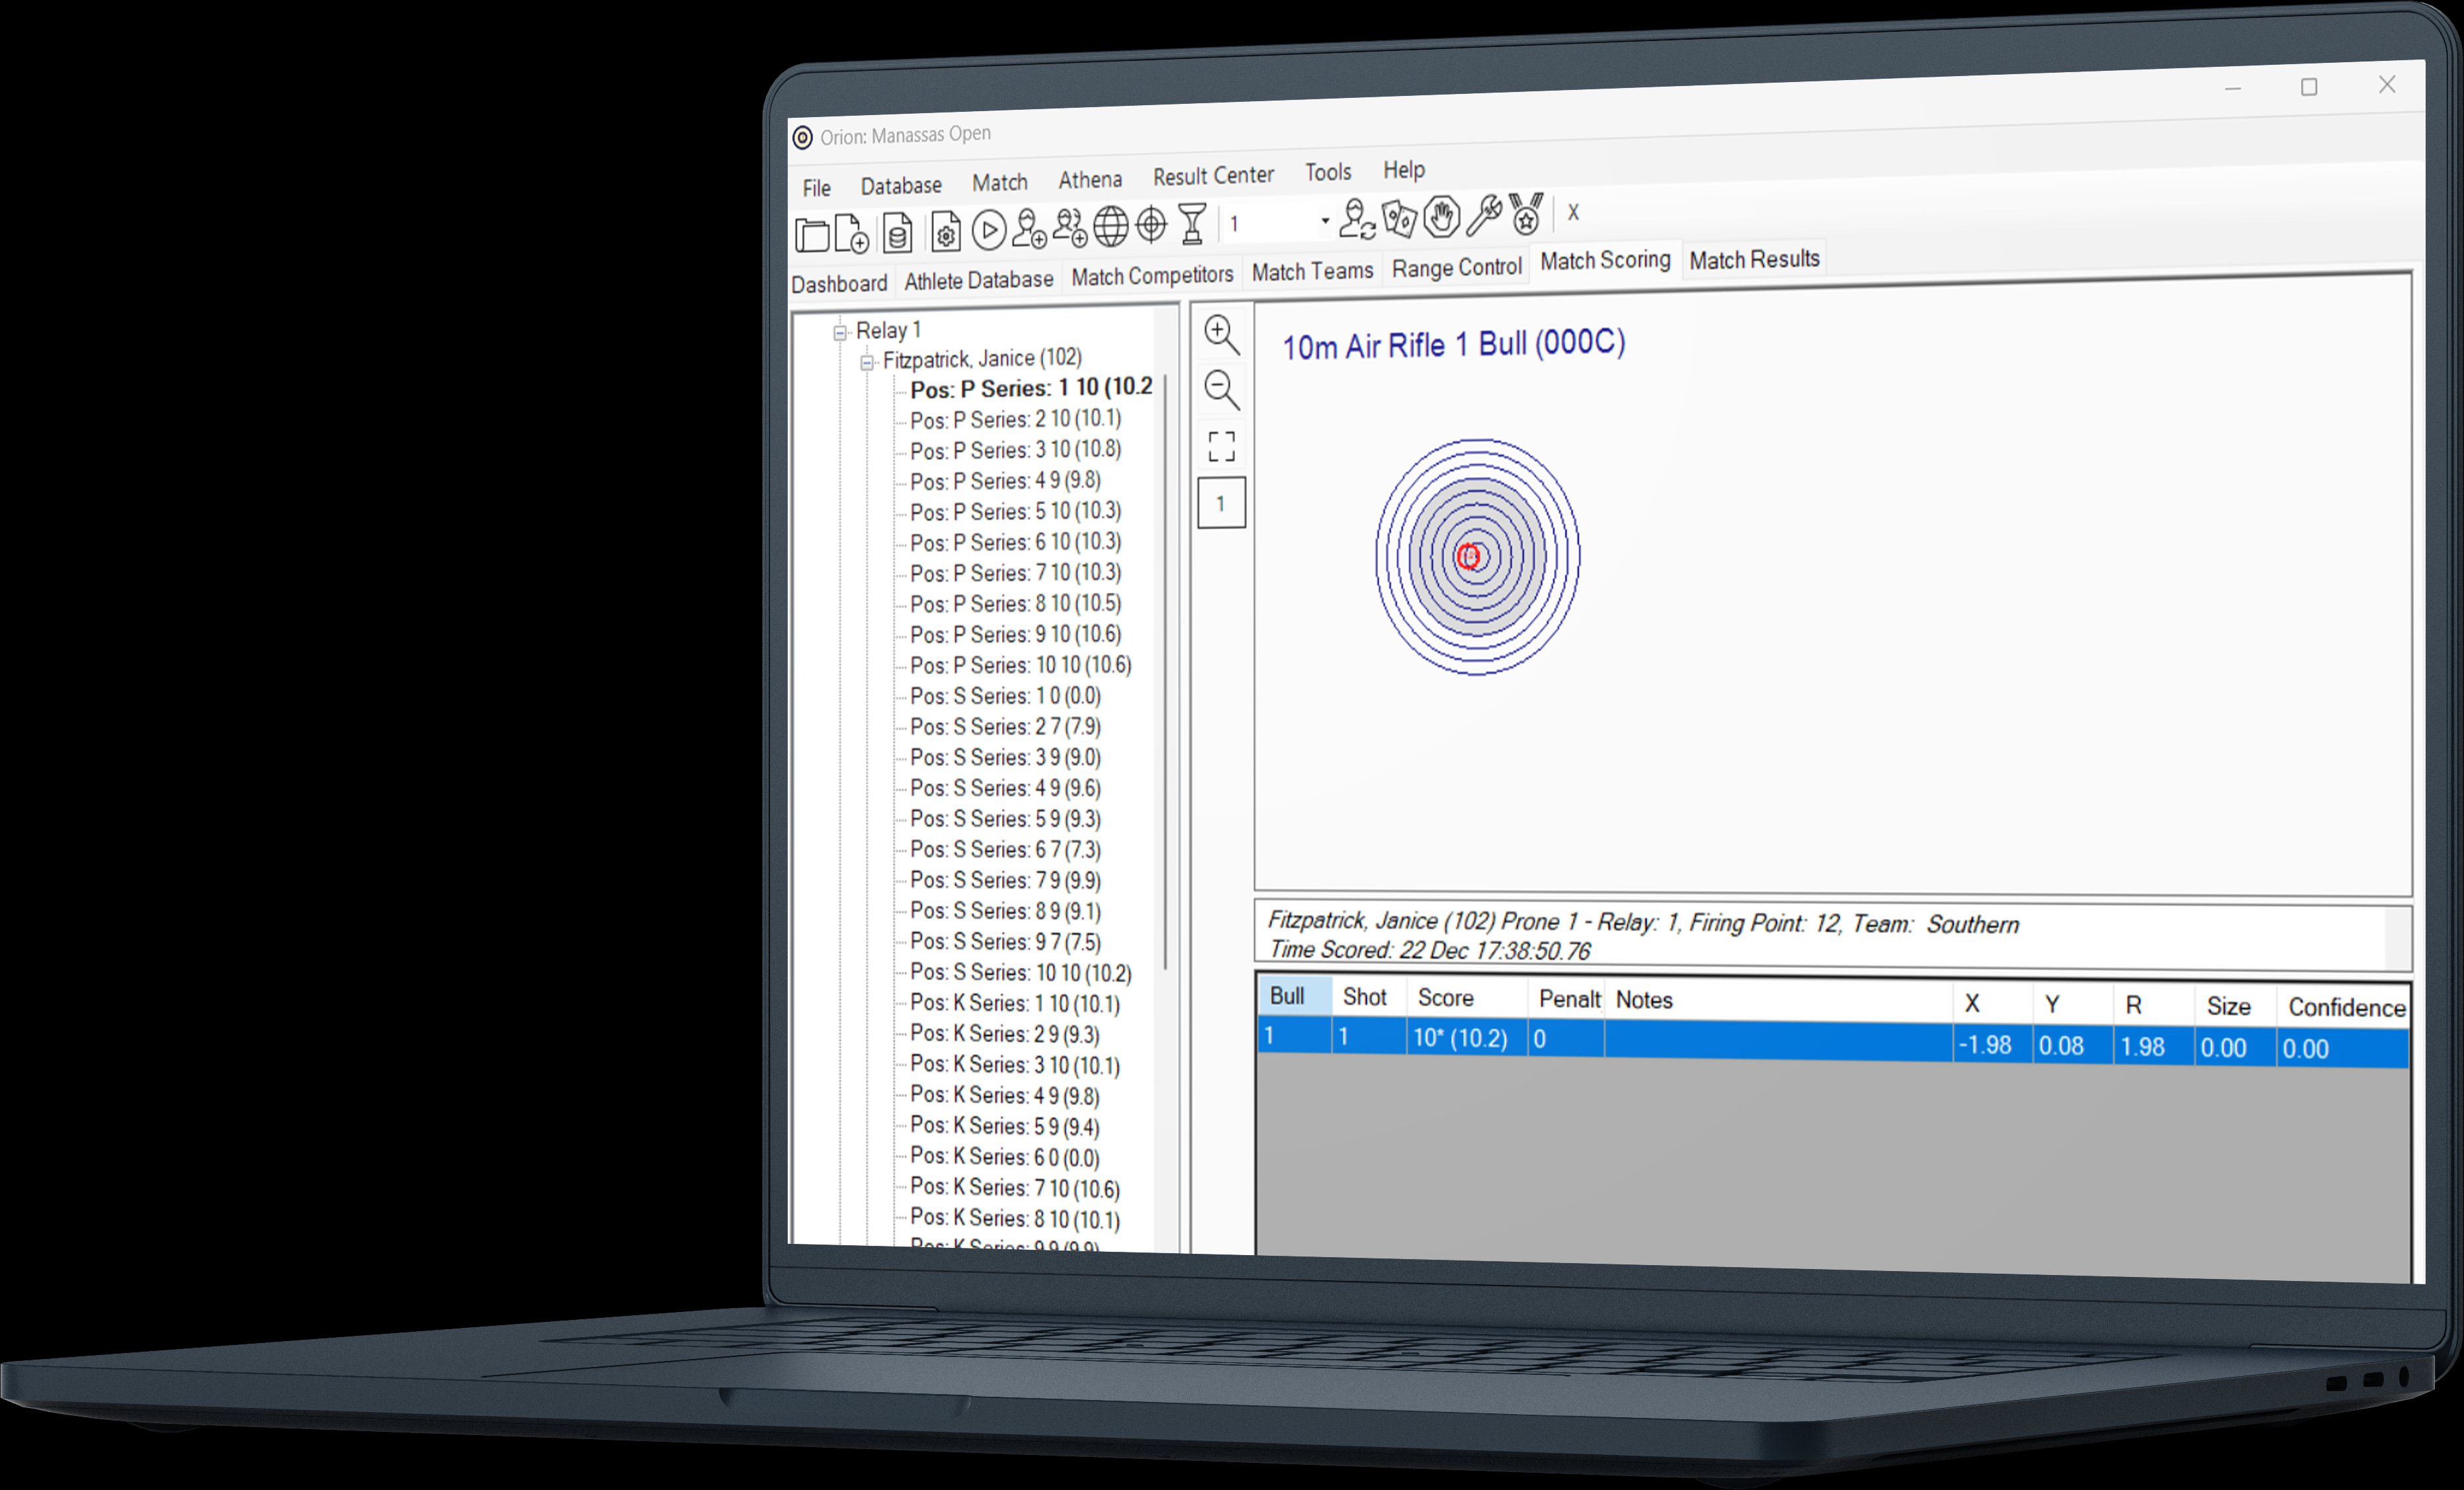Open the Result Center menu

pos(1213,176)
